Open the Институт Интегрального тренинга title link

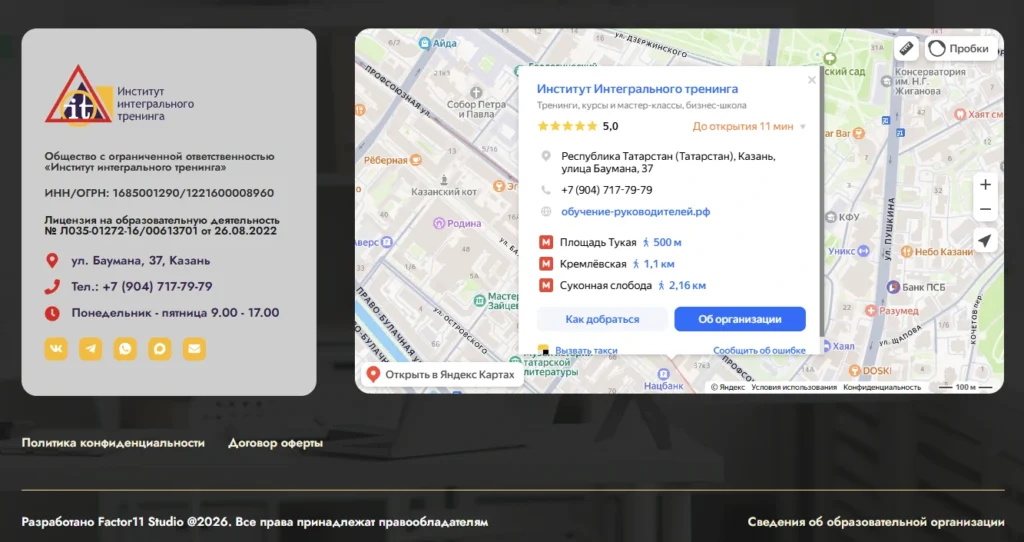click(637, 89)
